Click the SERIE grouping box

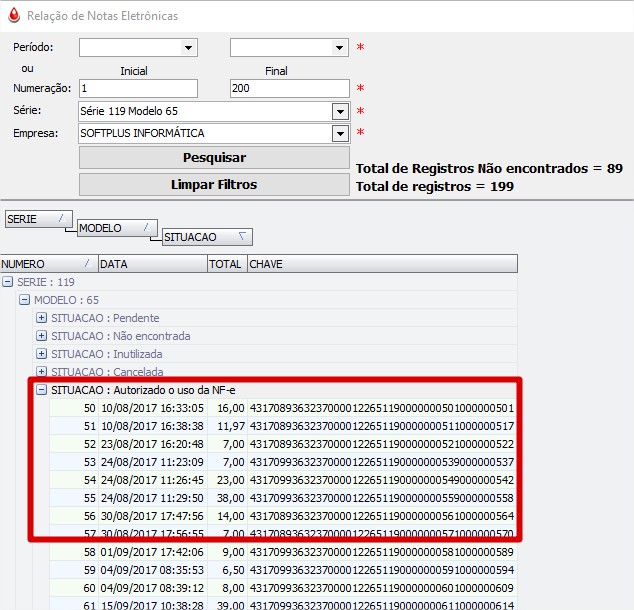pyautogui.click(x=39, y=219)
